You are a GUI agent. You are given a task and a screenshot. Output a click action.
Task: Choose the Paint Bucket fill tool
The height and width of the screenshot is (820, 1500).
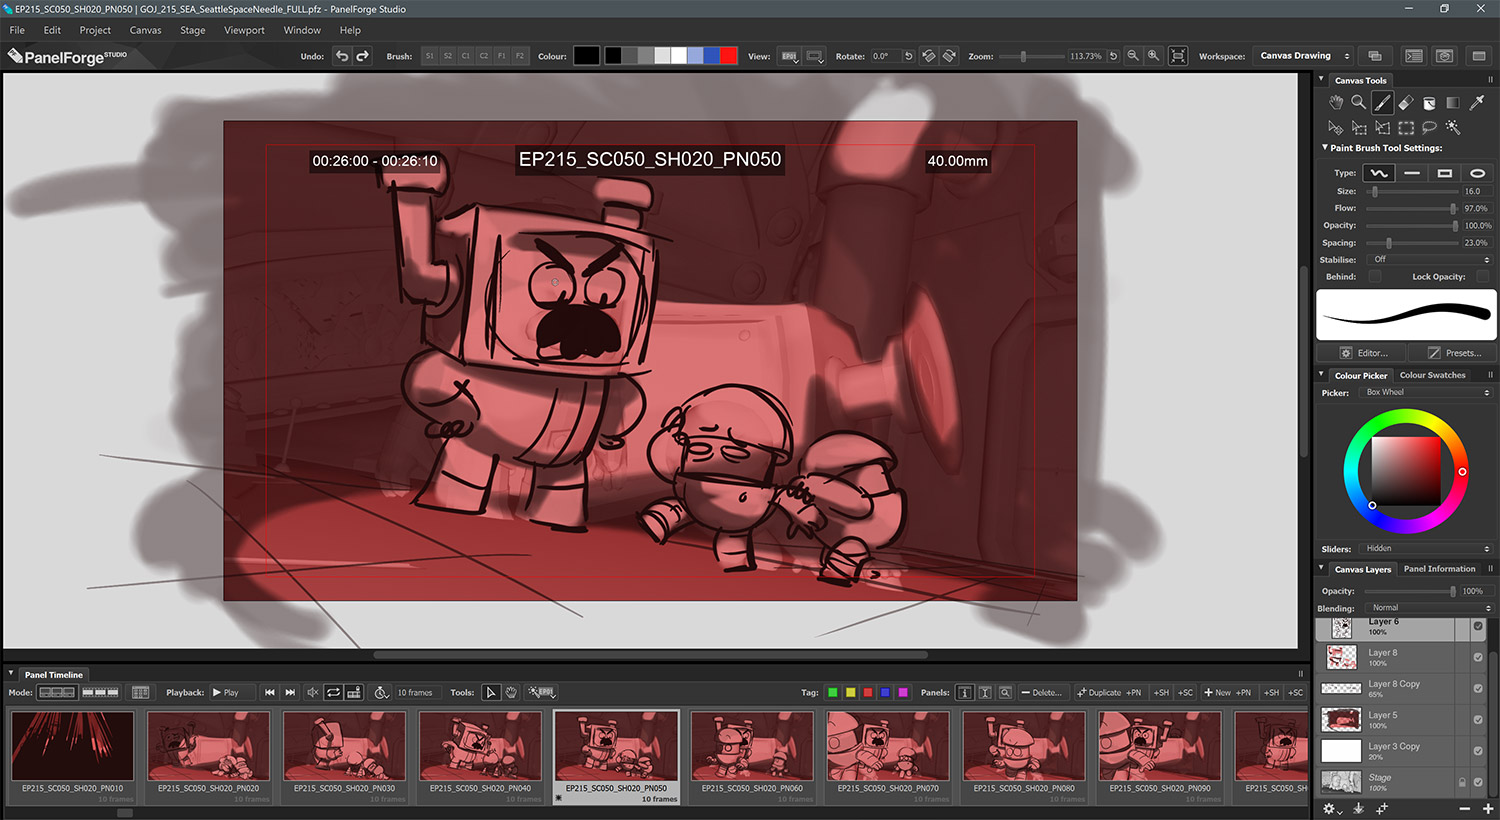coord(1429,102)
